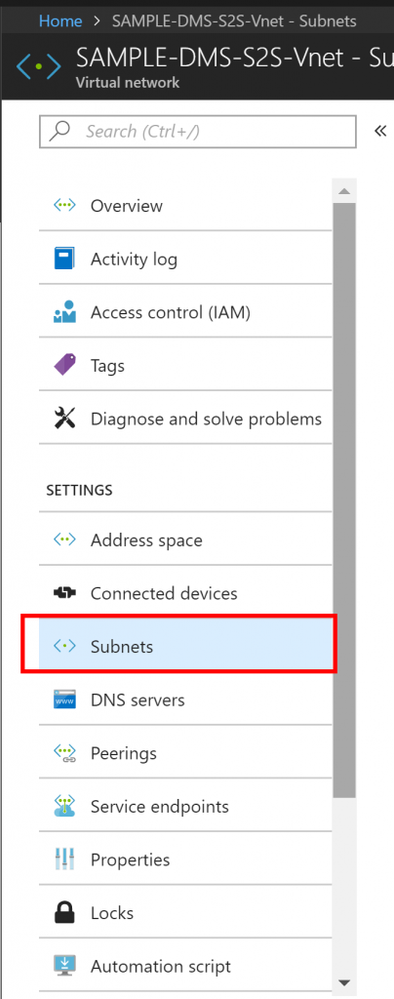Click the scrollbar down arrow

point(344,982)
